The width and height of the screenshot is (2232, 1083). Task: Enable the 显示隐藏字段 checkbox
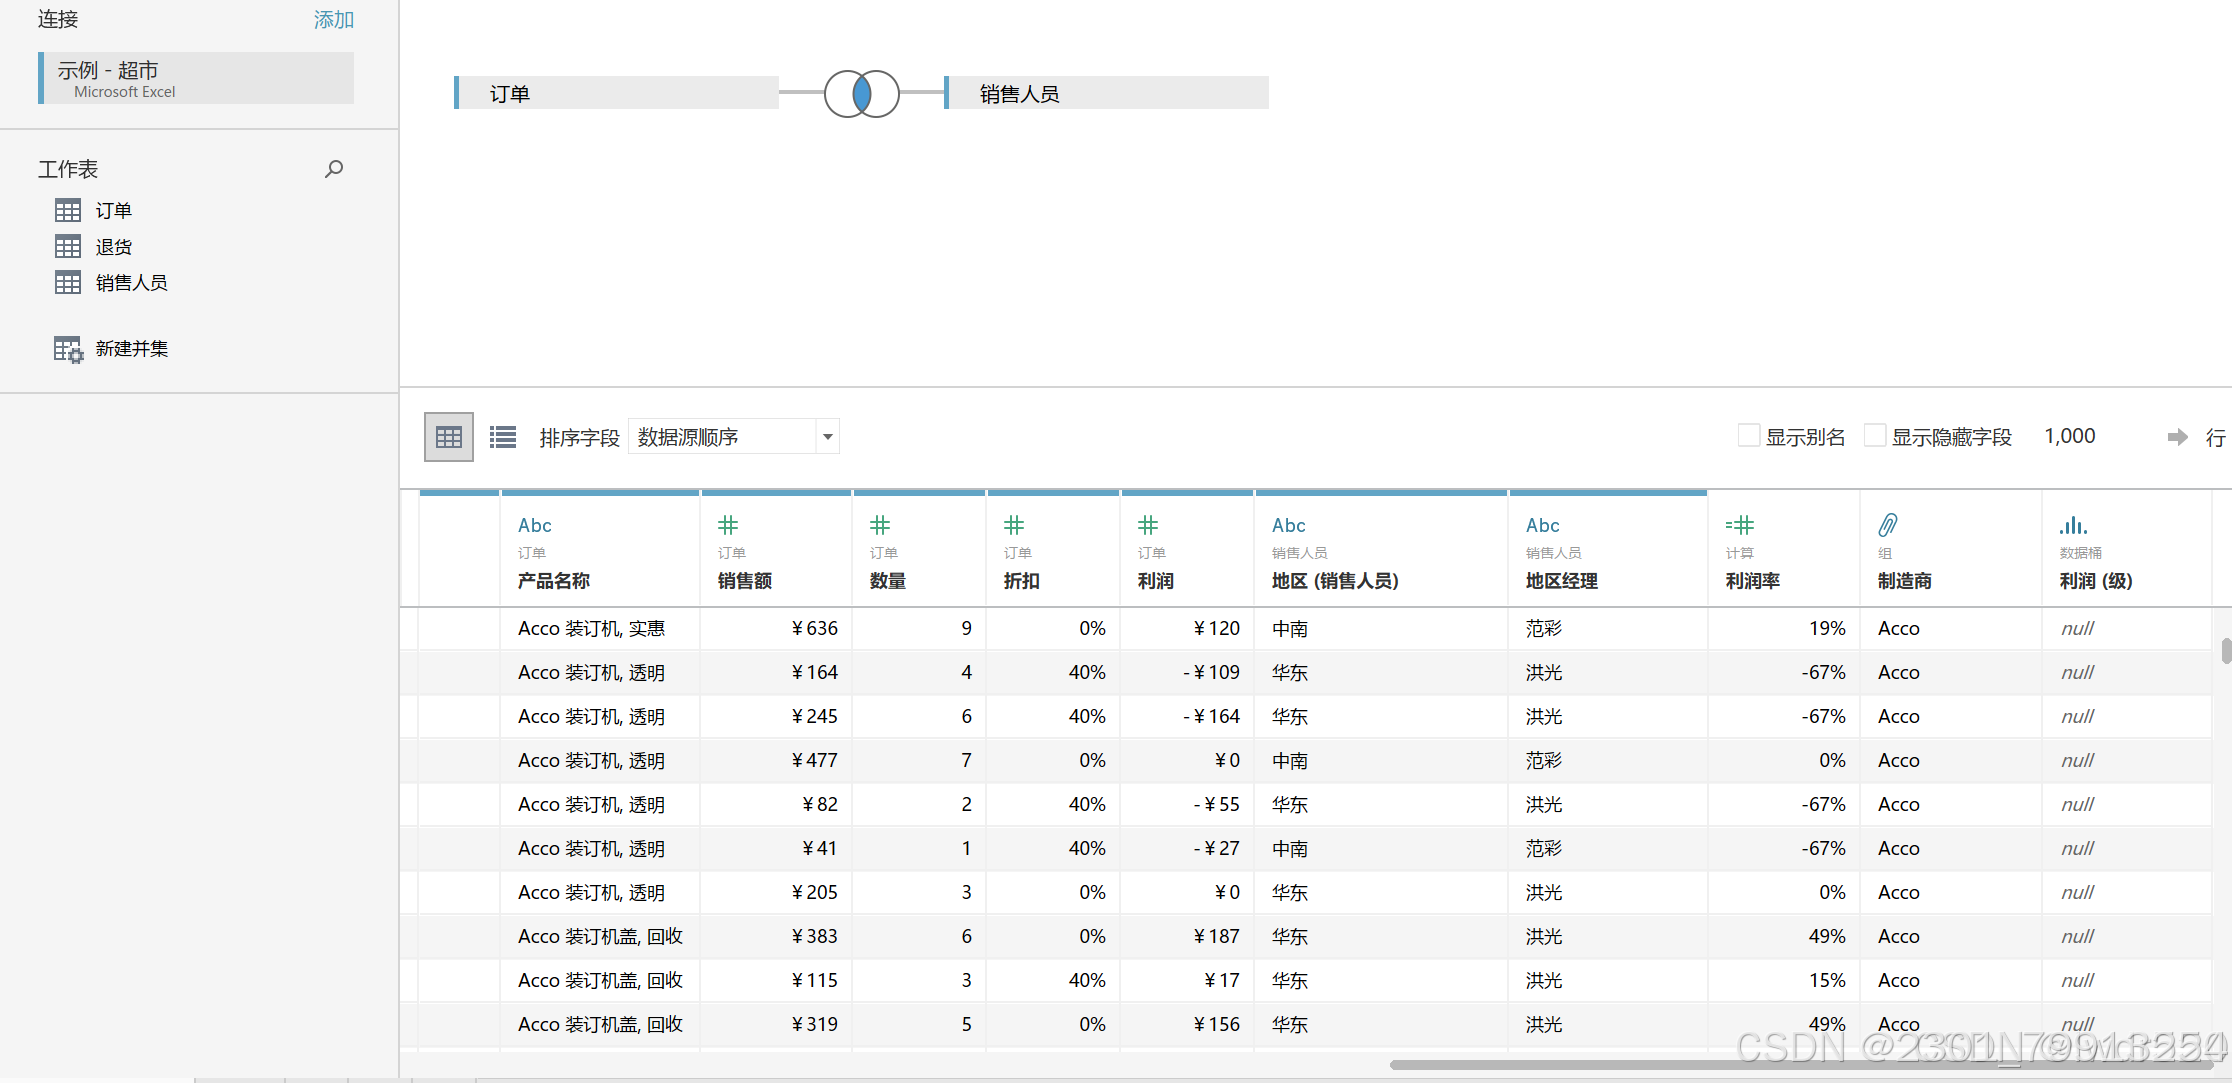pyautogui.click(x=1875, y=436)
